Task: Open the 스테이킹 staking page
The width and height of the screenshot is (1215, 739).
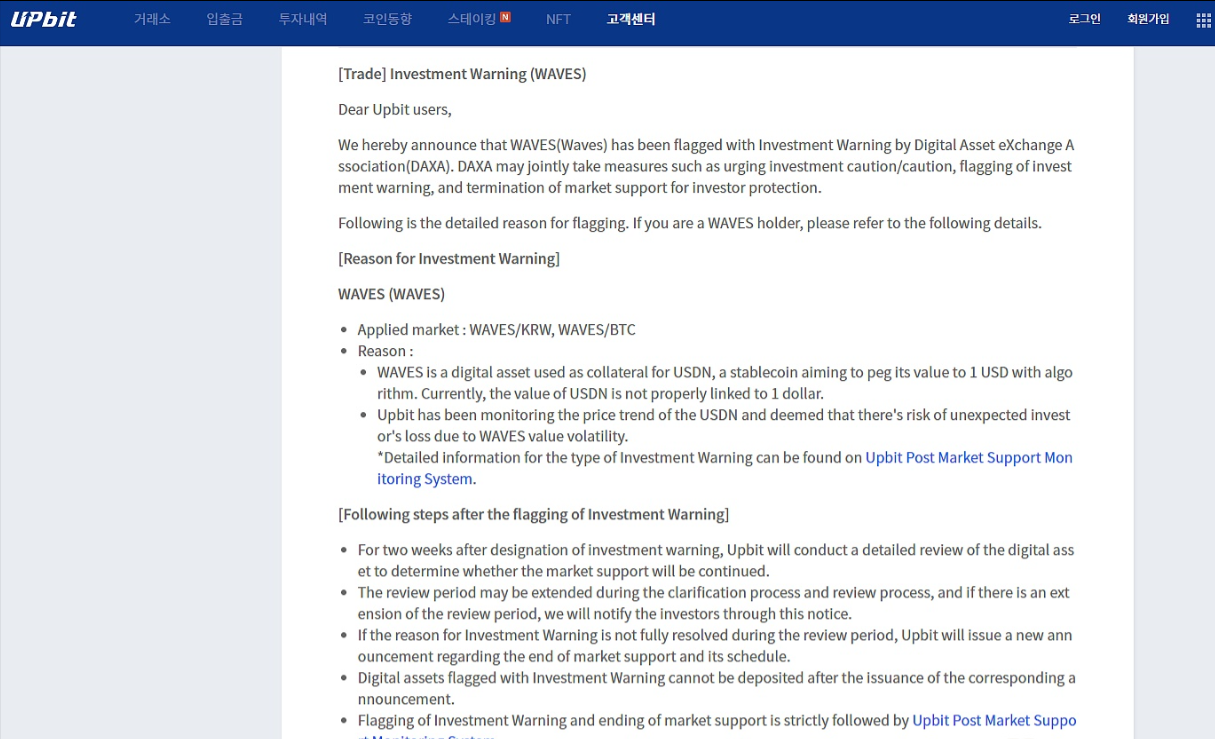Action: 471,19
